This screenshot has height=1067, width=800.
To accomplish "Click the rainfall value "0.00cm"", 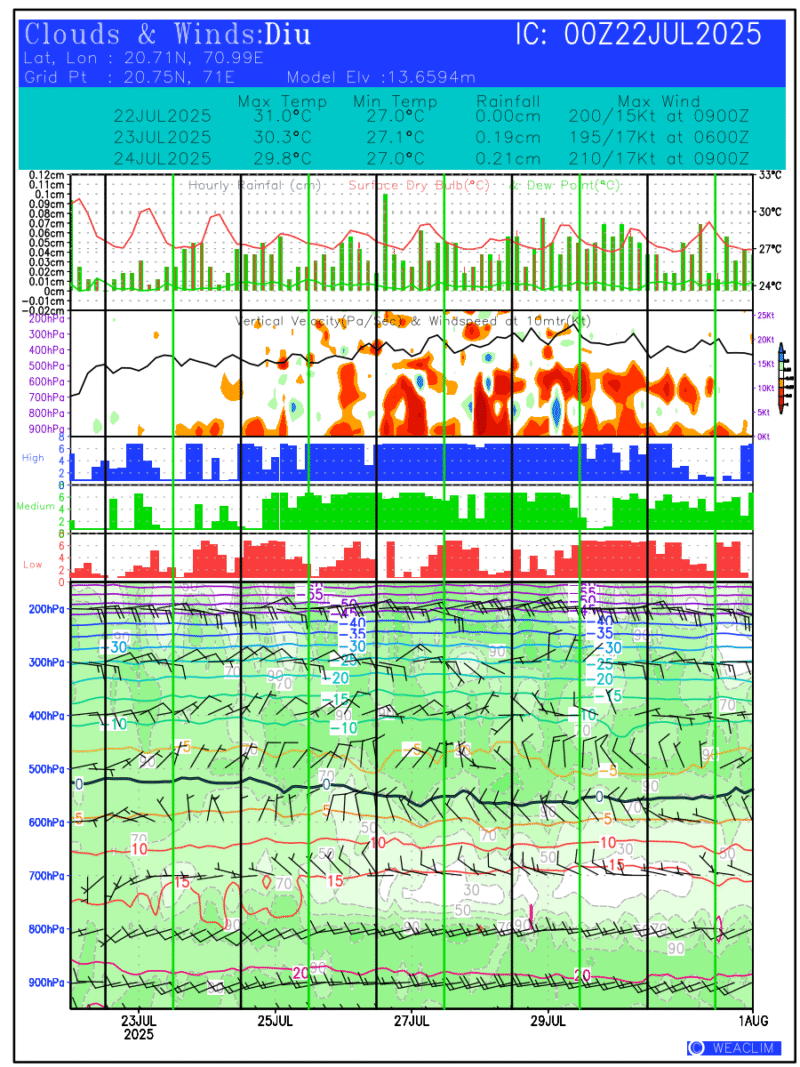I will point(508,116).
